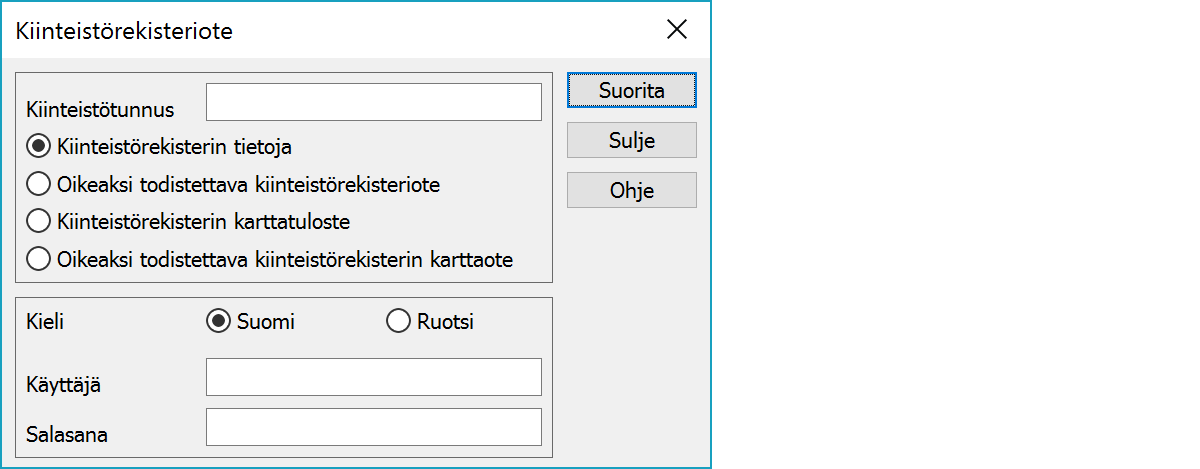
Task: Open help with the Ohje button
Action: [x=631, y=190]
